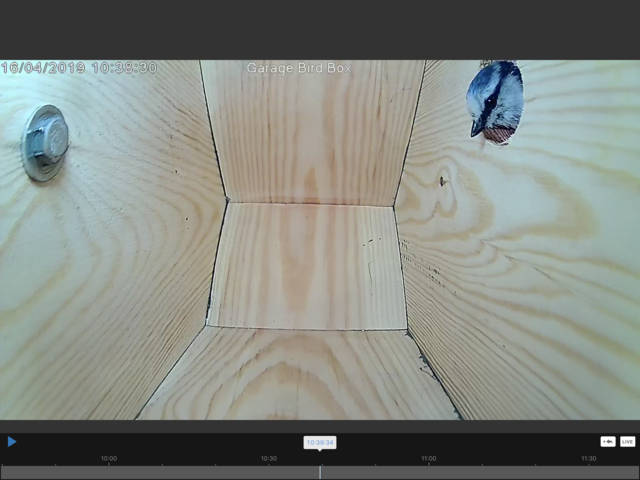
Task: Jump to the LIVE camera feed
Action: pyautogui.click(x=627, y=442)
